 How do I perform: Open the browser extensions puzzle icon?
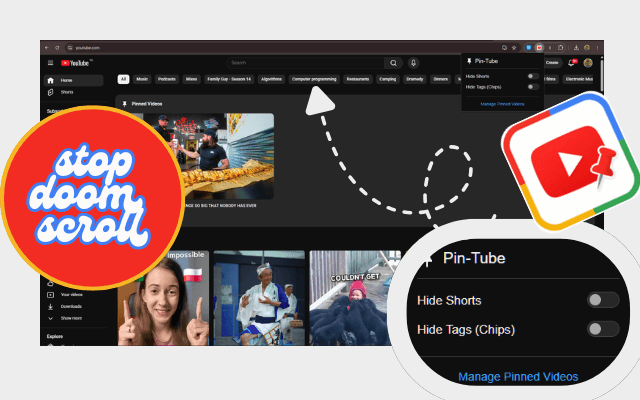561,48
